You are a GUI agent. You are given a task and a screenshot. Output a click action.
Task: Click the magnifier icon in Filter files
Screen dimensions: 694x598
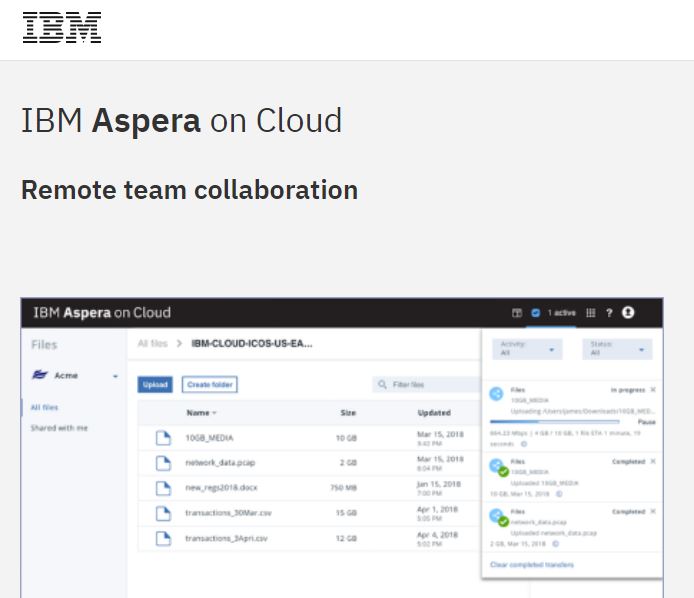click(x=382, y=384)
